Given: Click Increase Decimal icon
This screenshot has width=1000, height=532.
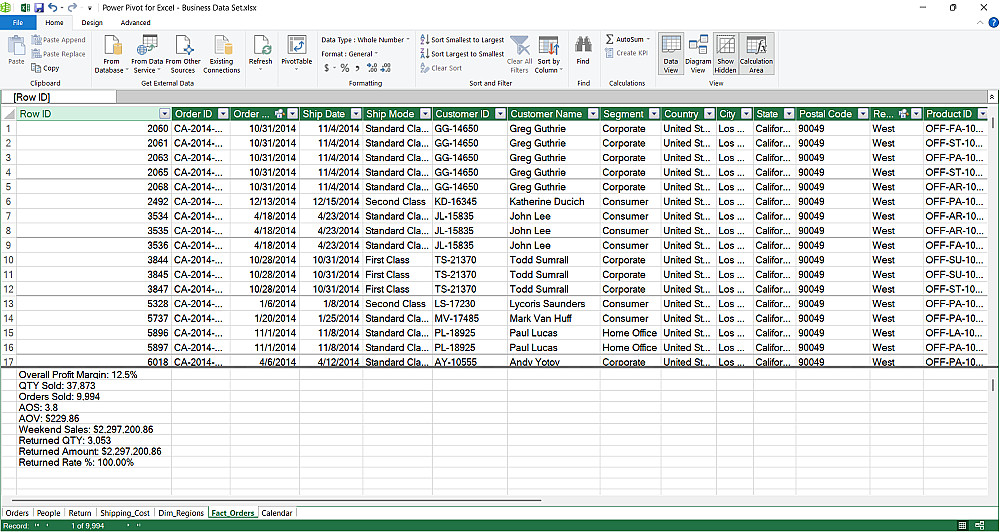Looking at the screenshot, I should coord(373,68).
